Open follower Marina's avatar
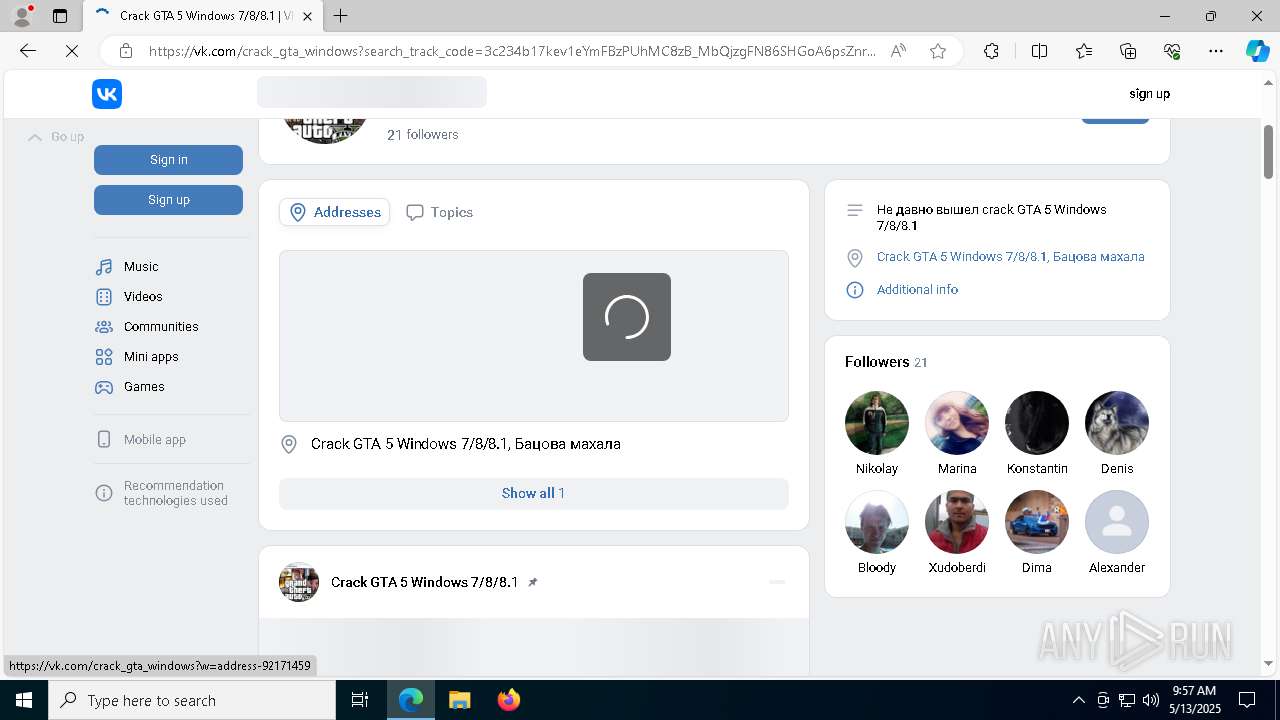1280x720 pixels. (957, 423)
